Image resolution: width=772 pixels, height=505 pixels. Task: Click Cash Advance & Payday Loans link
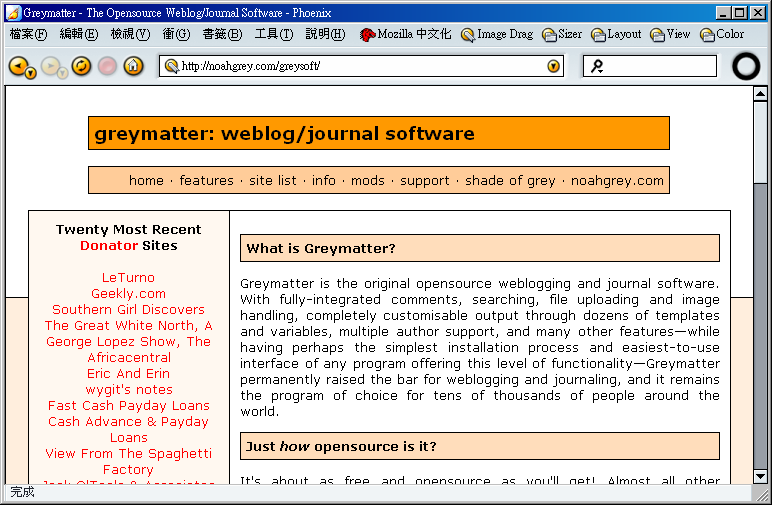coord(129,430)
